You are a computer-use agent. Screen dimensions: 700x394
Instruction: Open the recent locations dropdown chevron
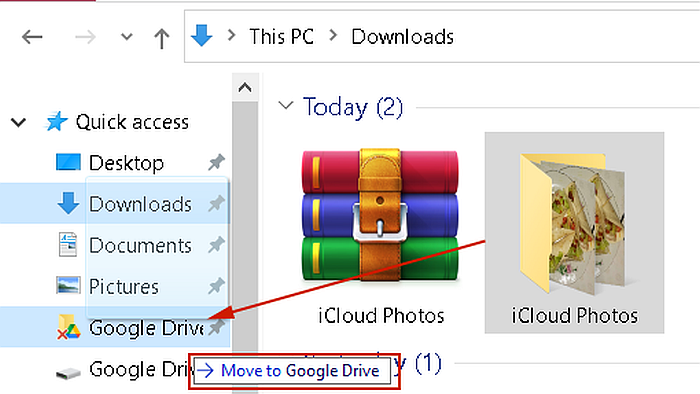tap(127, 37)
